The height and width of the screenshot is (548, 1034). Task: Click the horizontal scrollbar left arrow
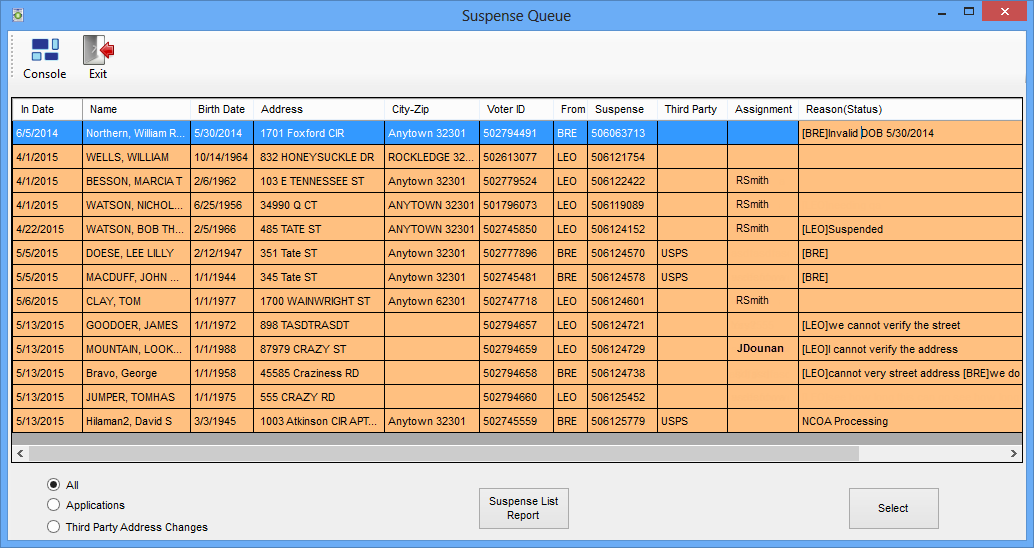pyautogui.click(x=21, y=453)
